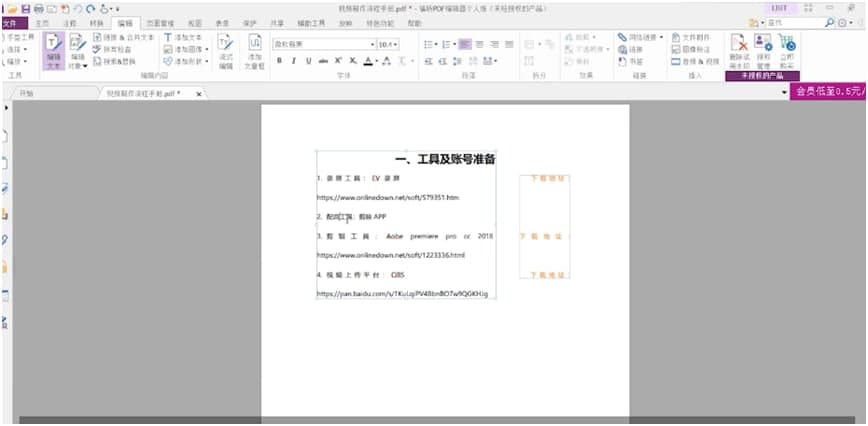Click the Print icon in quick access toolbar
The image size is (868, 426).
(39, 9)
